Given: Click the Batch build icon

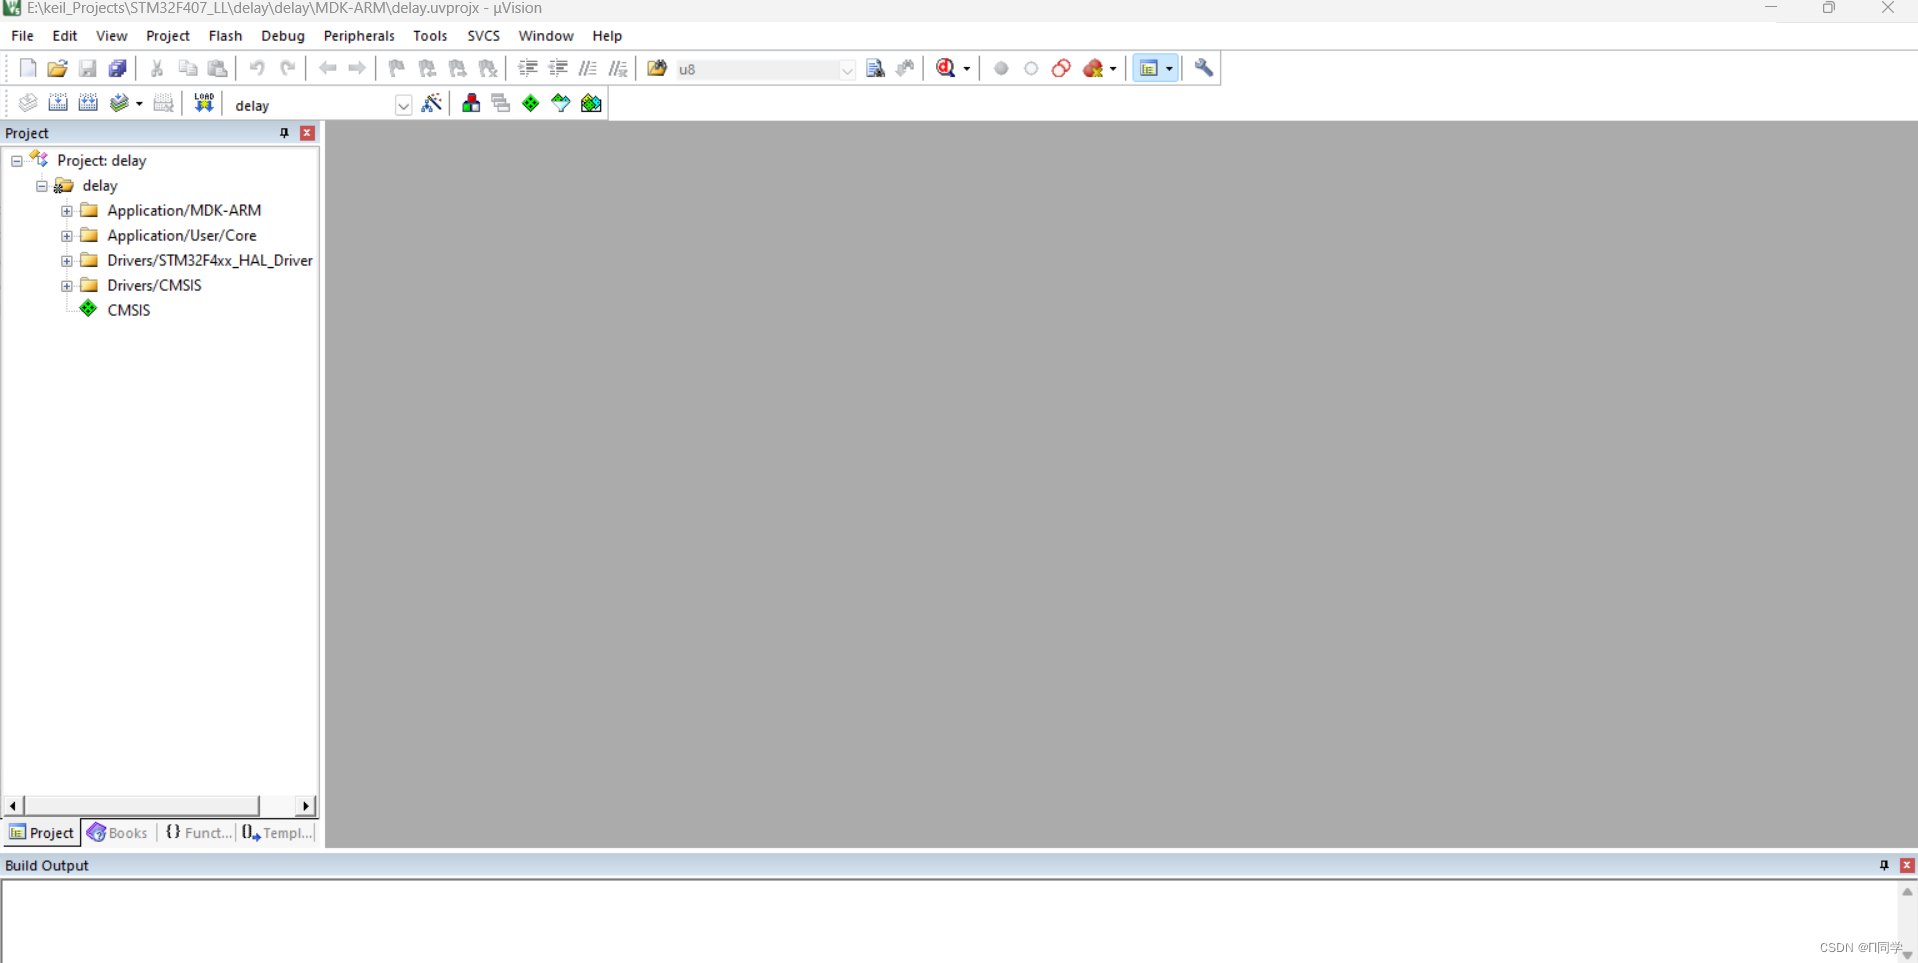Looking at the screenshot, I should 119,103.
